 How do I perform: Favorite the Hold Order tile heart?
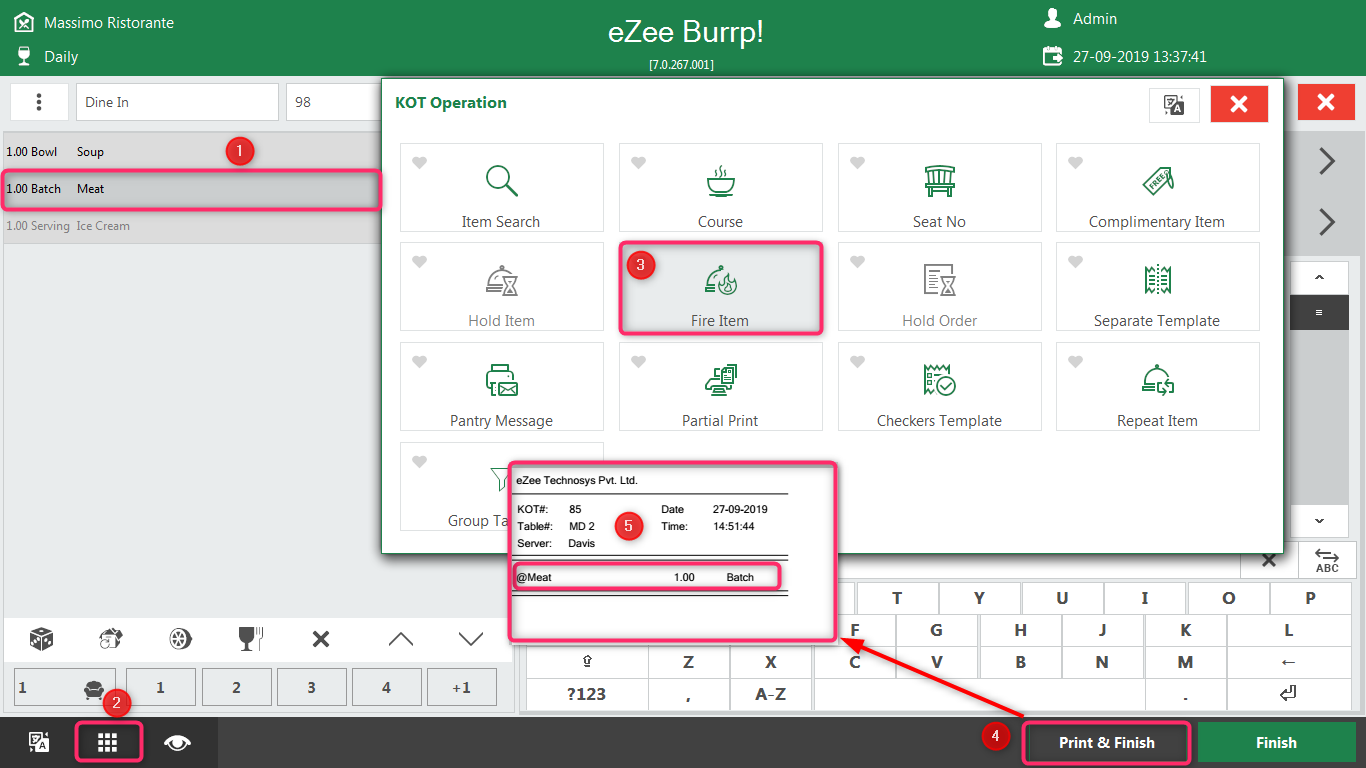click(x=858, y=262)
